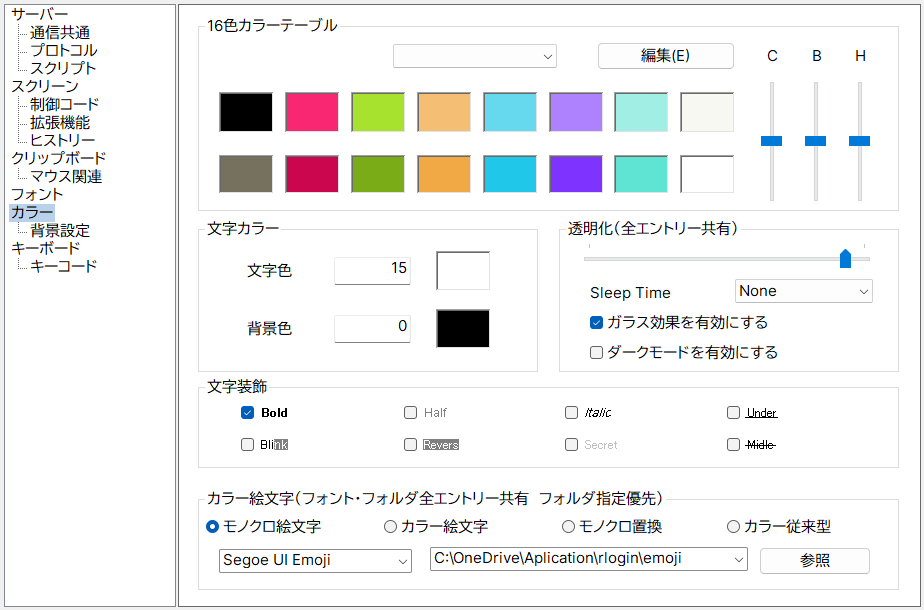Click the hot pink color swatch
Viewport: 924px width, 610px height.
point(311,112)
